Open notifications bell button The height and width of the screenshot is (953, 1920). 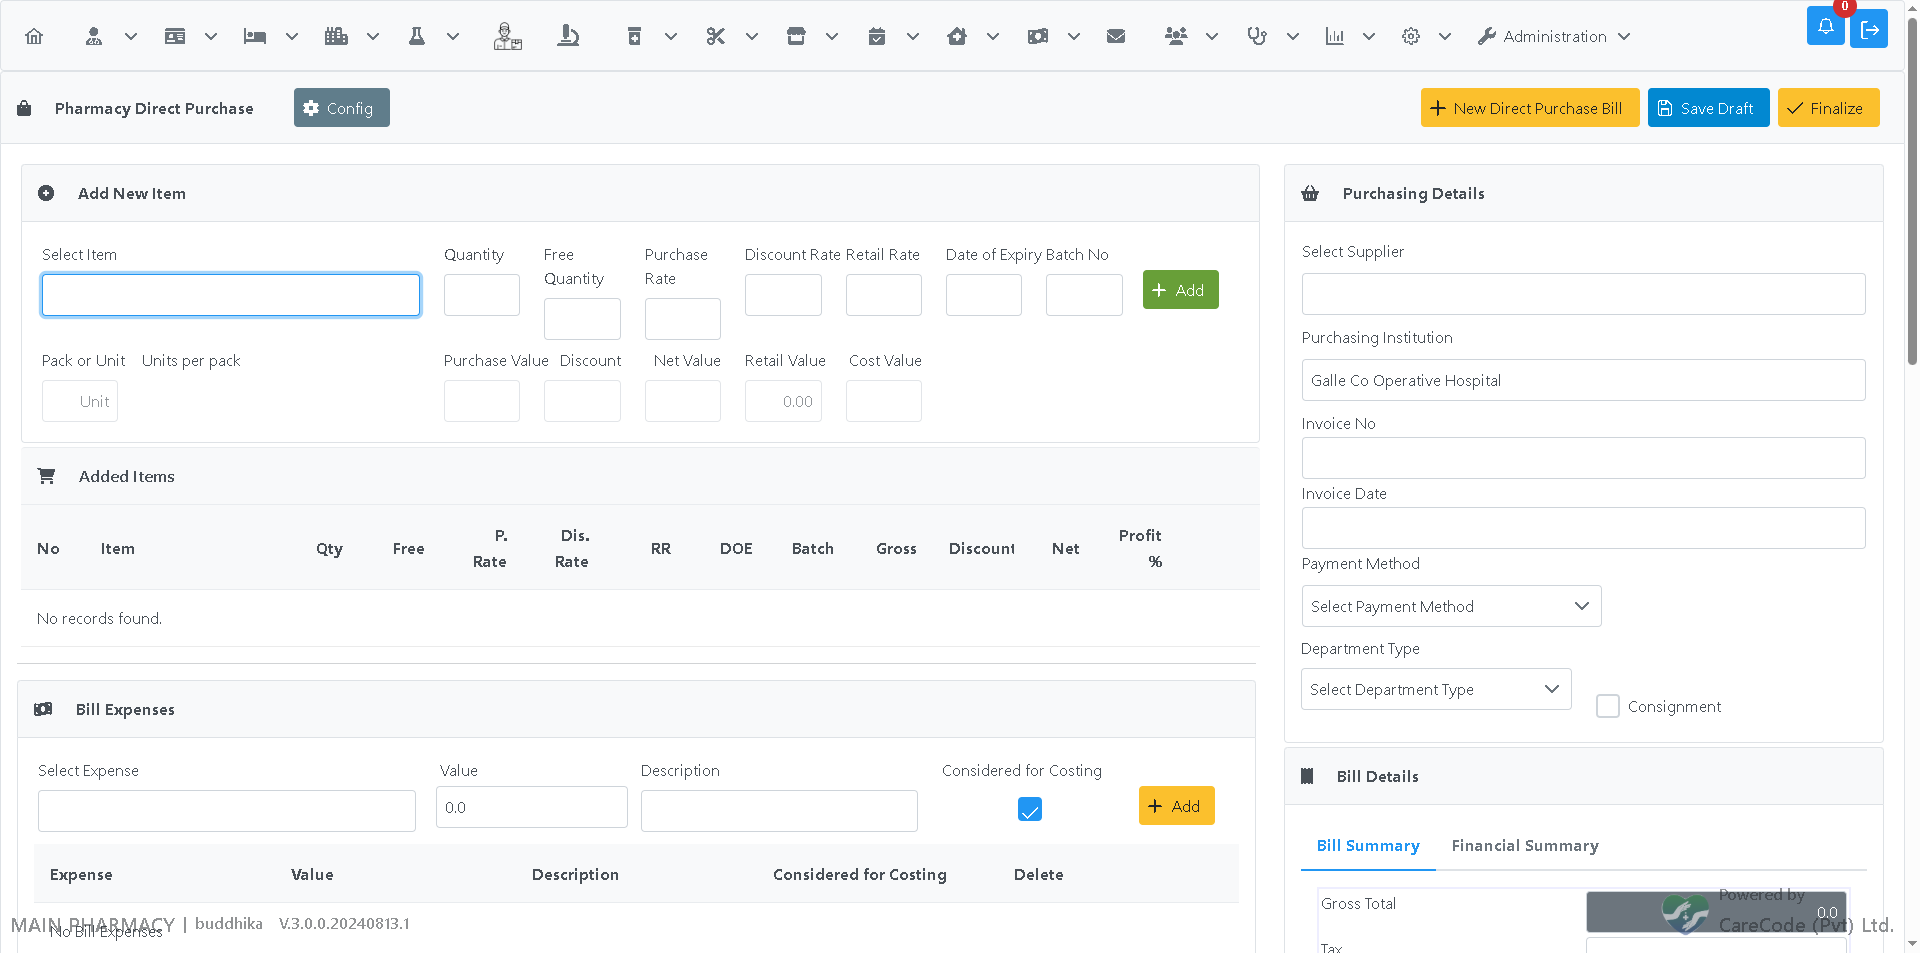[x=1826, y=27]
